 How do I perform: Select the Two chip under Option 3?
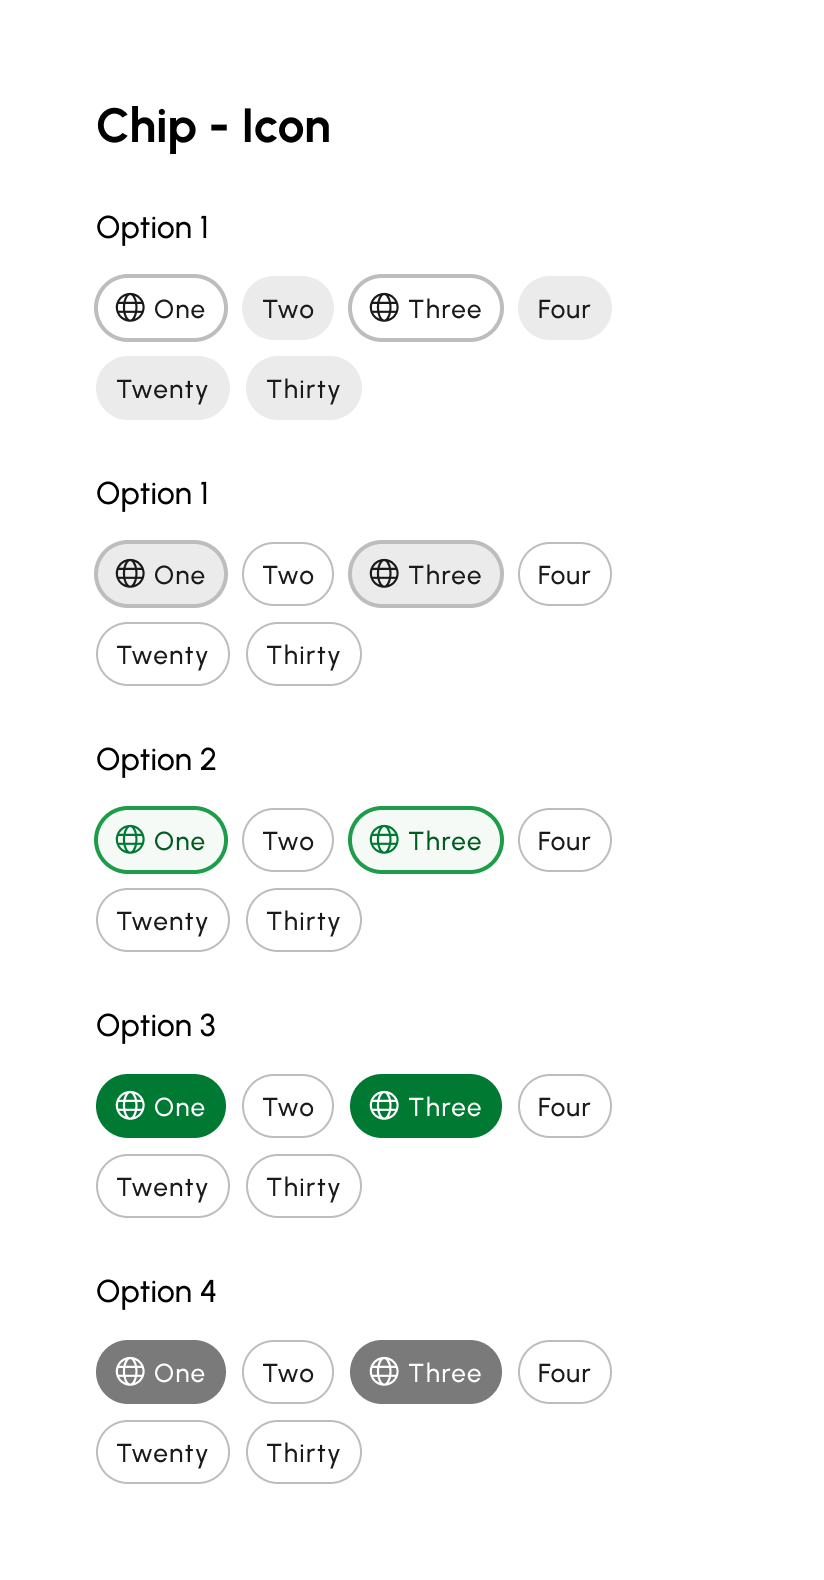pos(288,1106)
